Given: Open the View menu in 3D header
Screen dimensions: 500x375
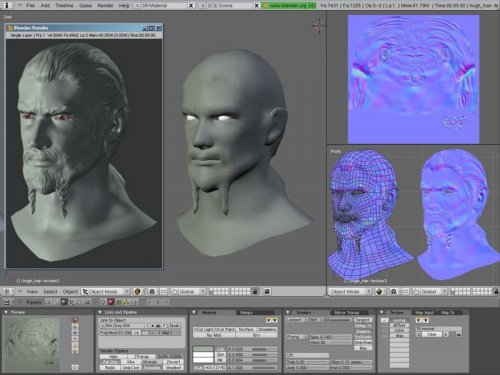Looking at the screenshot, I should [32, 292].
